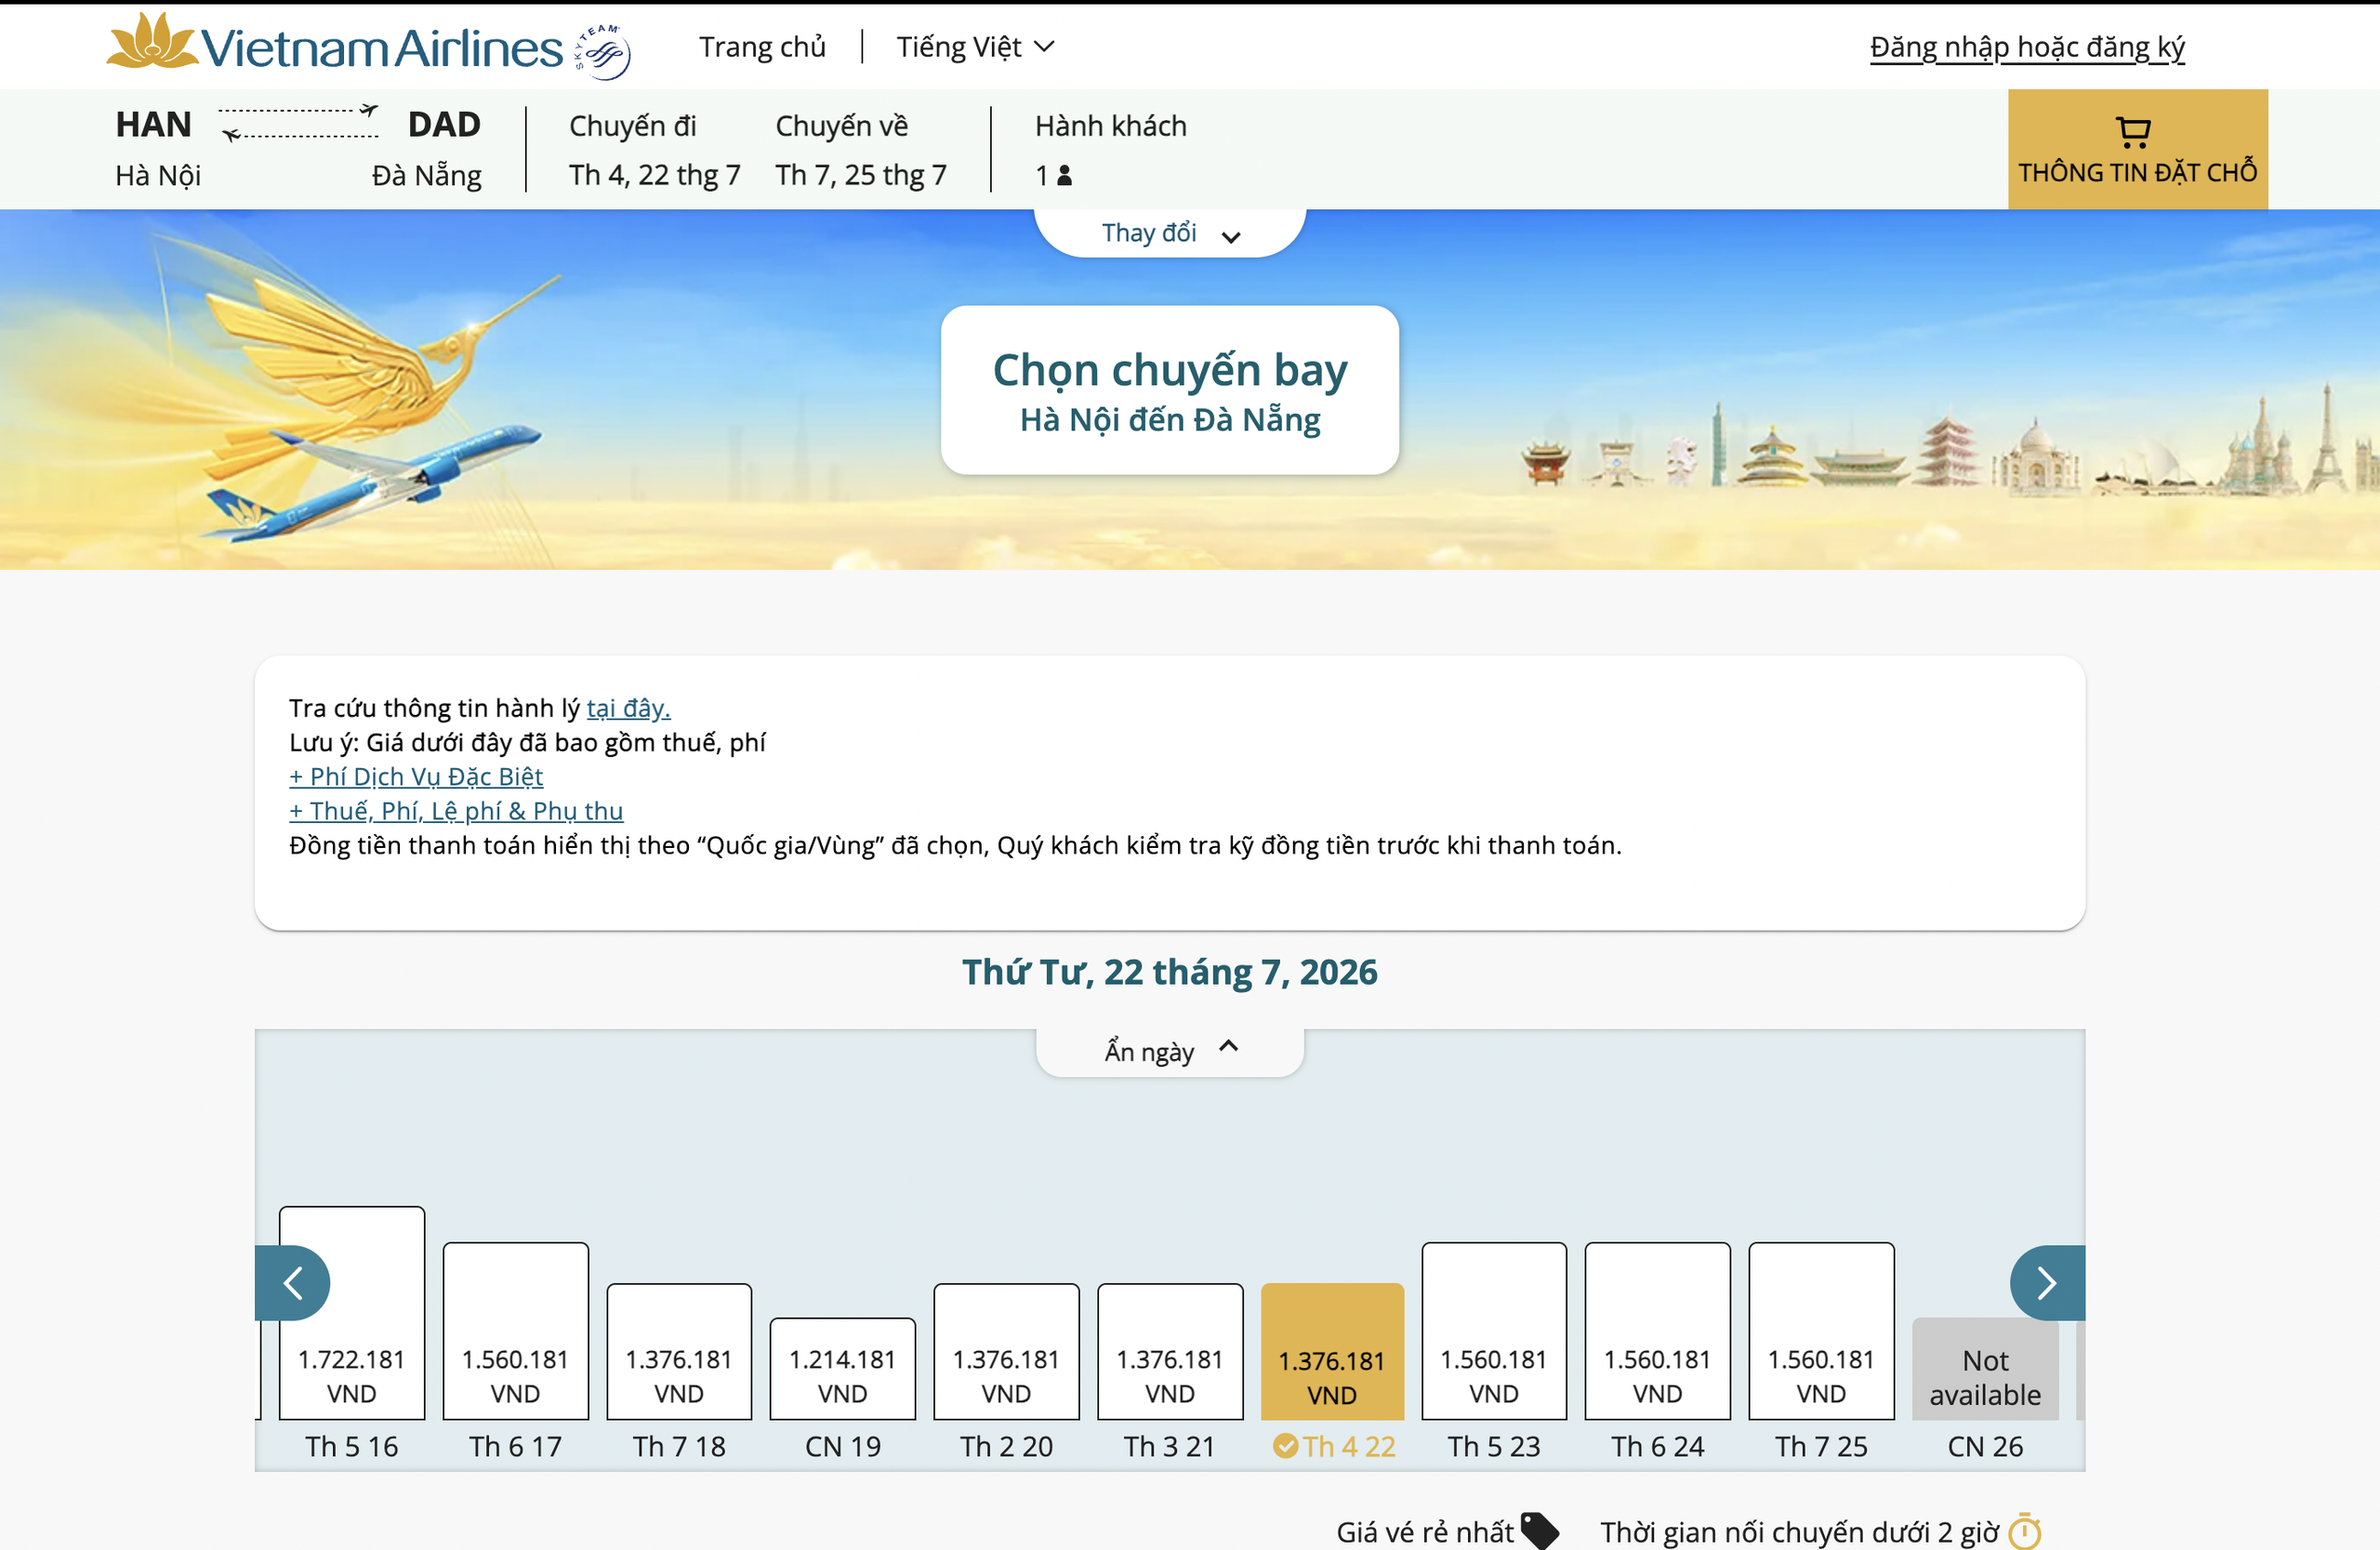Expand the Thay đổi search panel
This screenshot has width=2380, height=1550.
pyautogui.click(x=1170, y=233)
